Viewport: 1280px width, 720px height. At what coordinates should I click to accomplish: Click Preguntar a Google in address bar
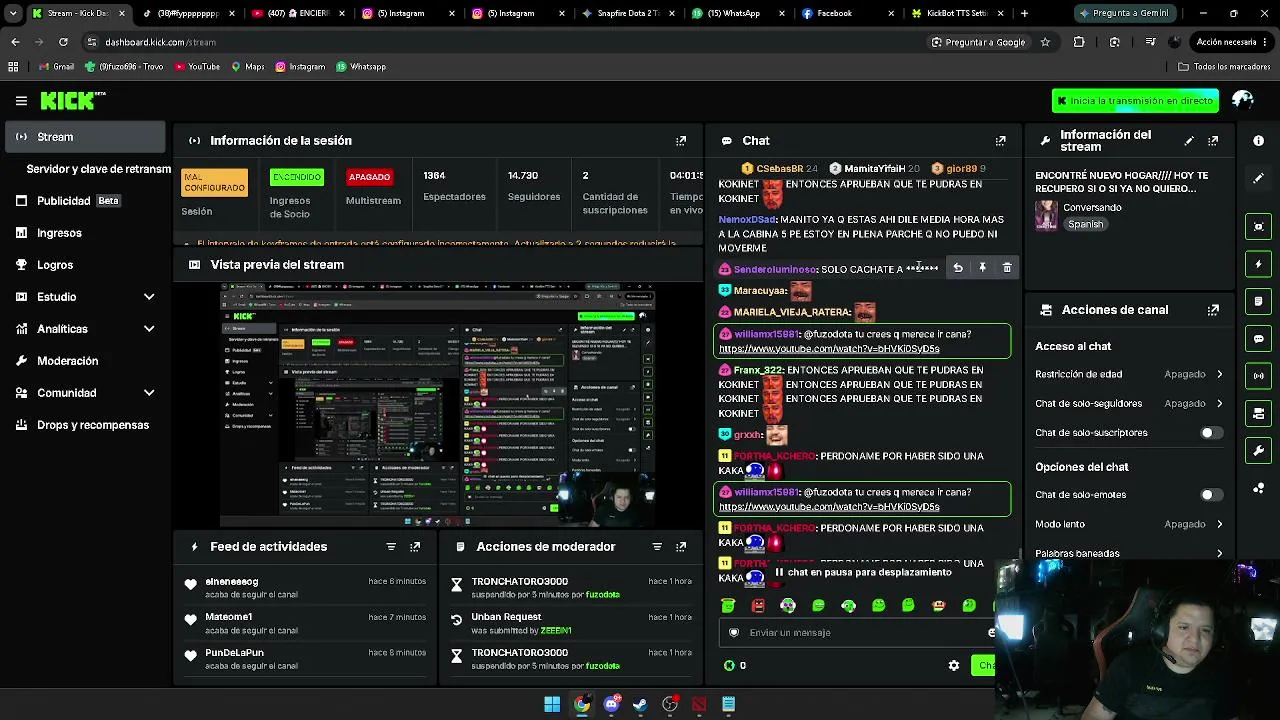click(978, 42)
